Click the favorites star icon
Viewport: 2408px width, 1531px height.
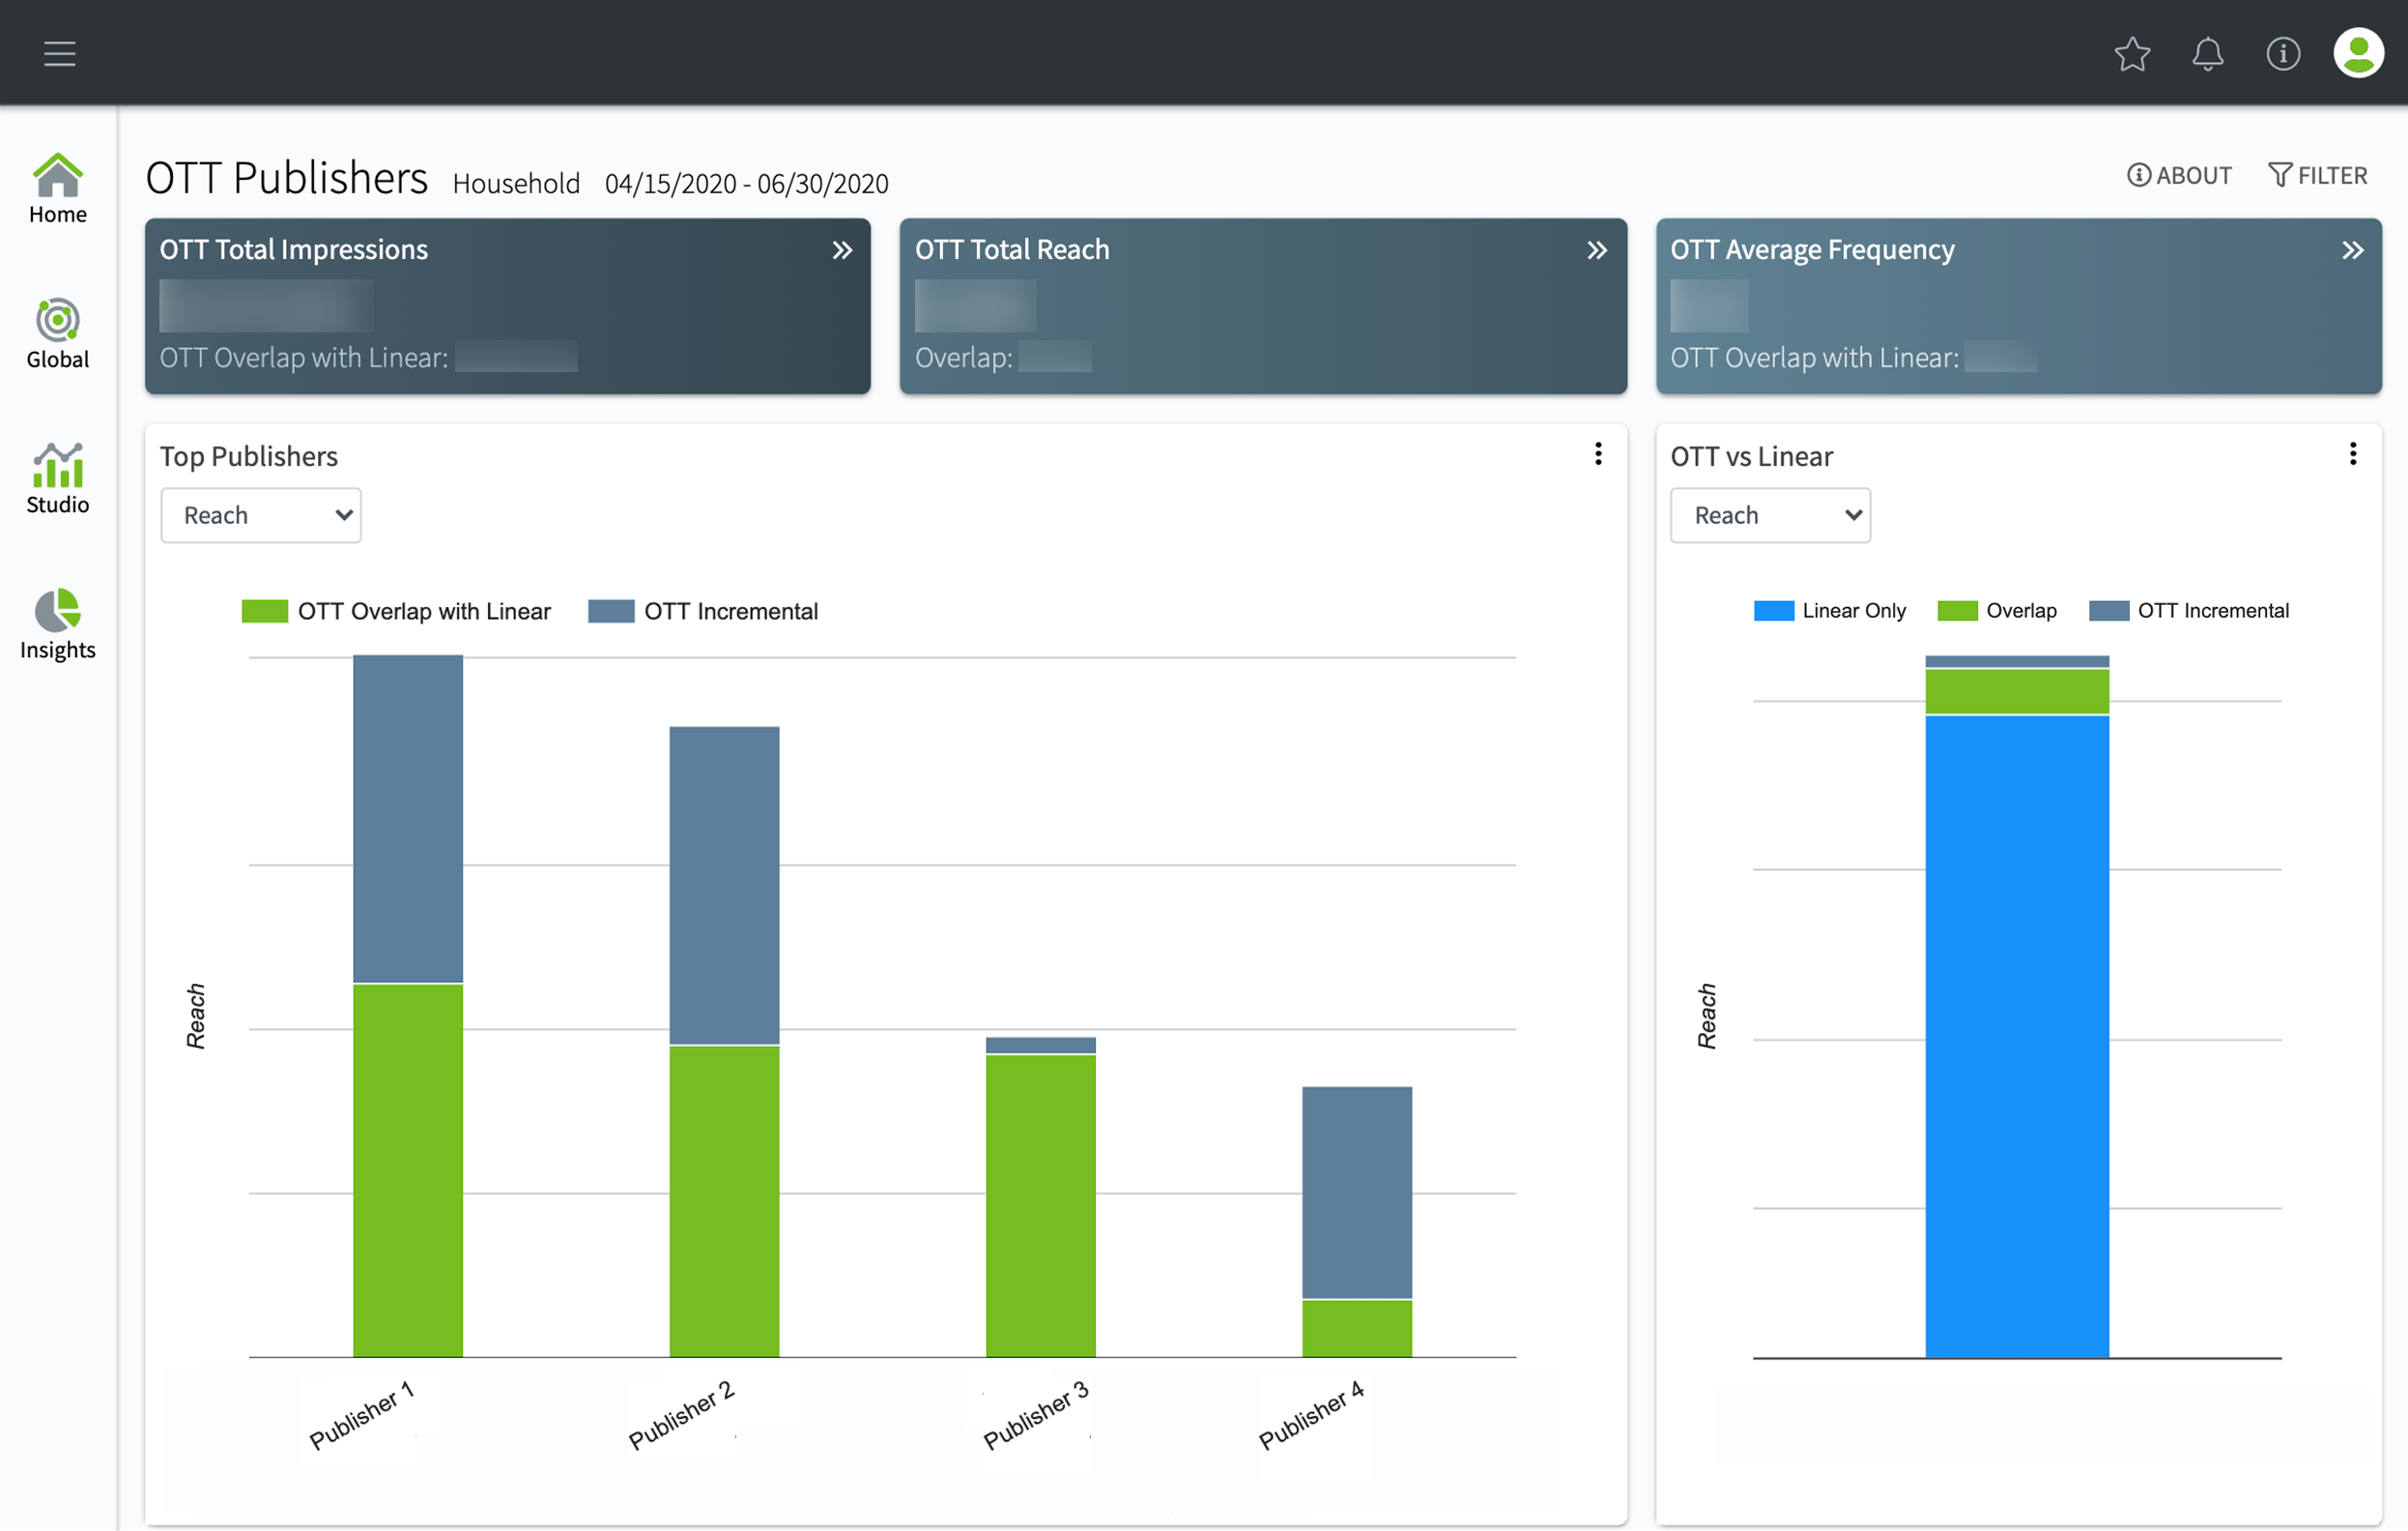click(x=2132, y=53)
